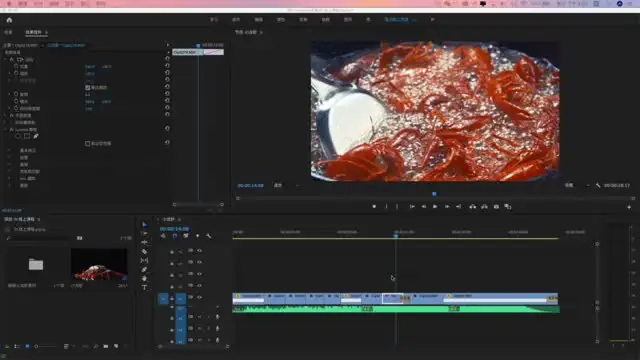Expand the HSL Secondary section
The height and width of the screenshot is (360, 640).
[x=10, y=178]
